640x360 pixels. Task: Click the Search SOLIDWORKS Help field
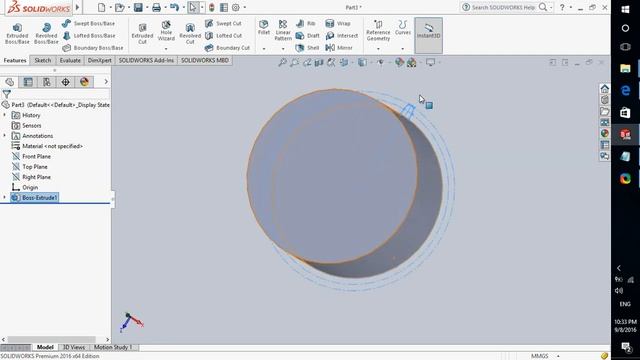503,7
